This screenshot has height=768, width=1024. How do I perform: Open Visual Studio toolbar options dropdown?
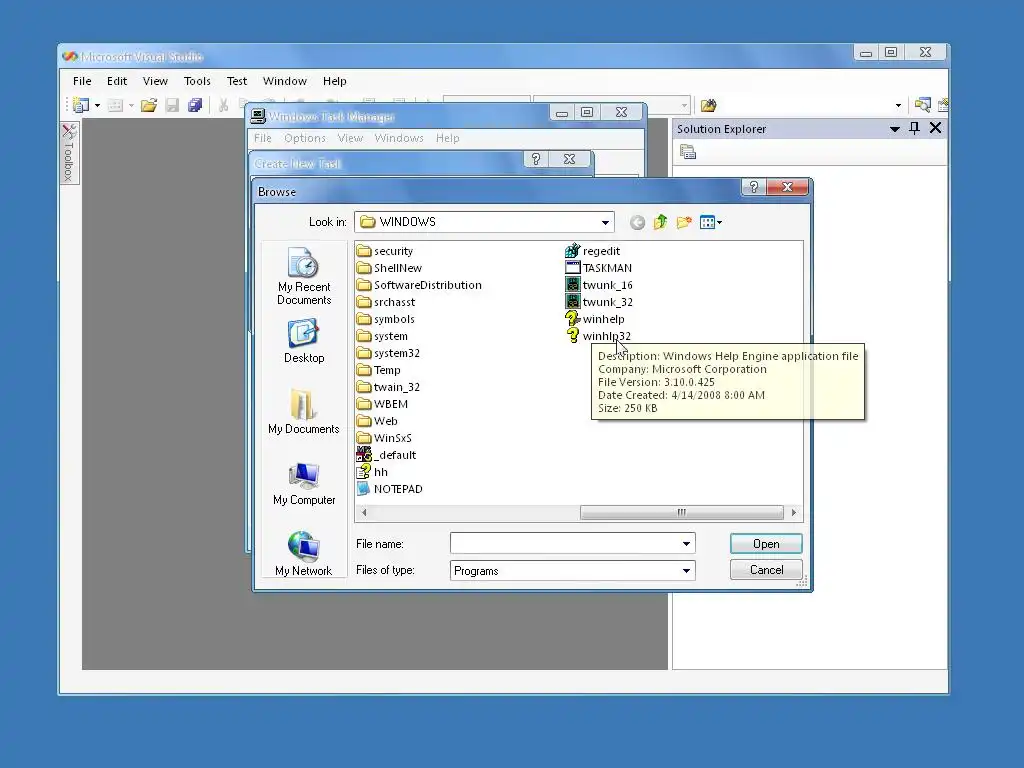pos(899,106)
